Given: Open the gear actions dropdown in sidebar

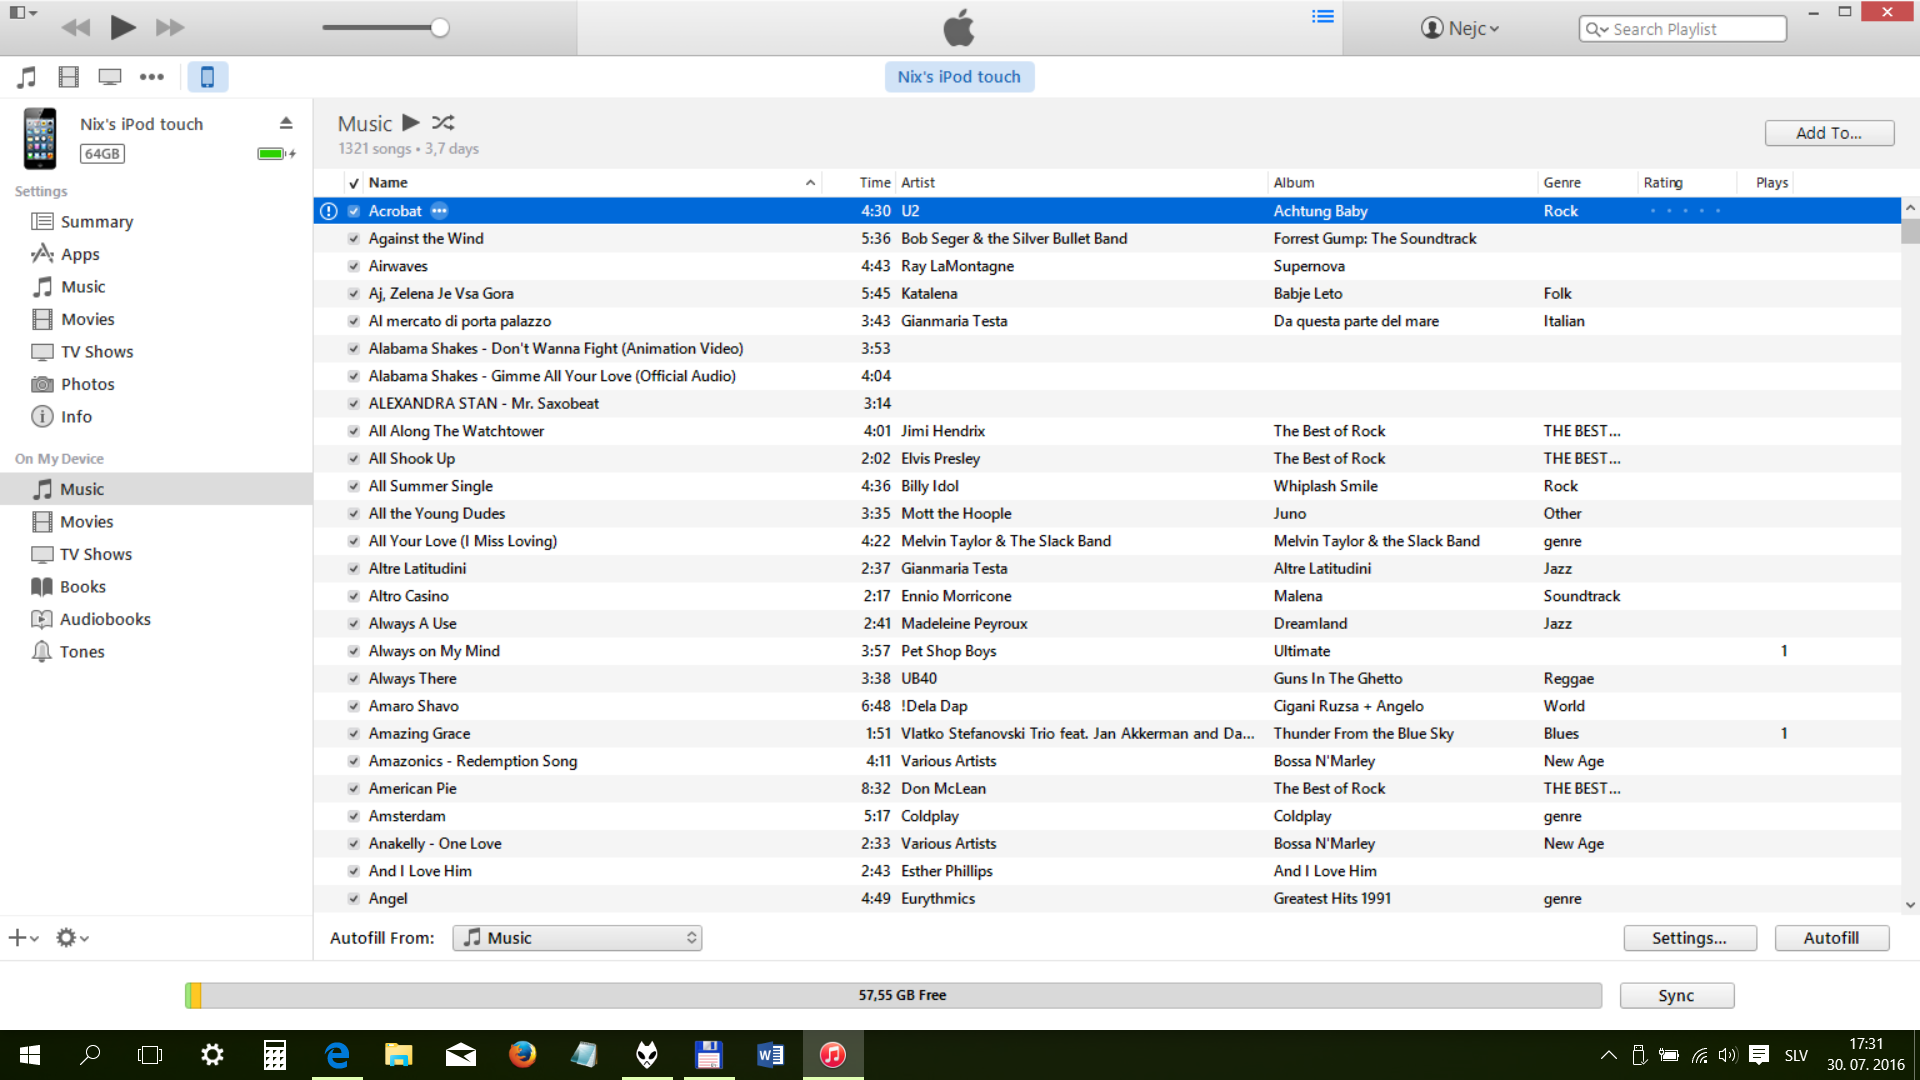Looking at the screenshot, I should pyautogui.click(x=71, y=938).
